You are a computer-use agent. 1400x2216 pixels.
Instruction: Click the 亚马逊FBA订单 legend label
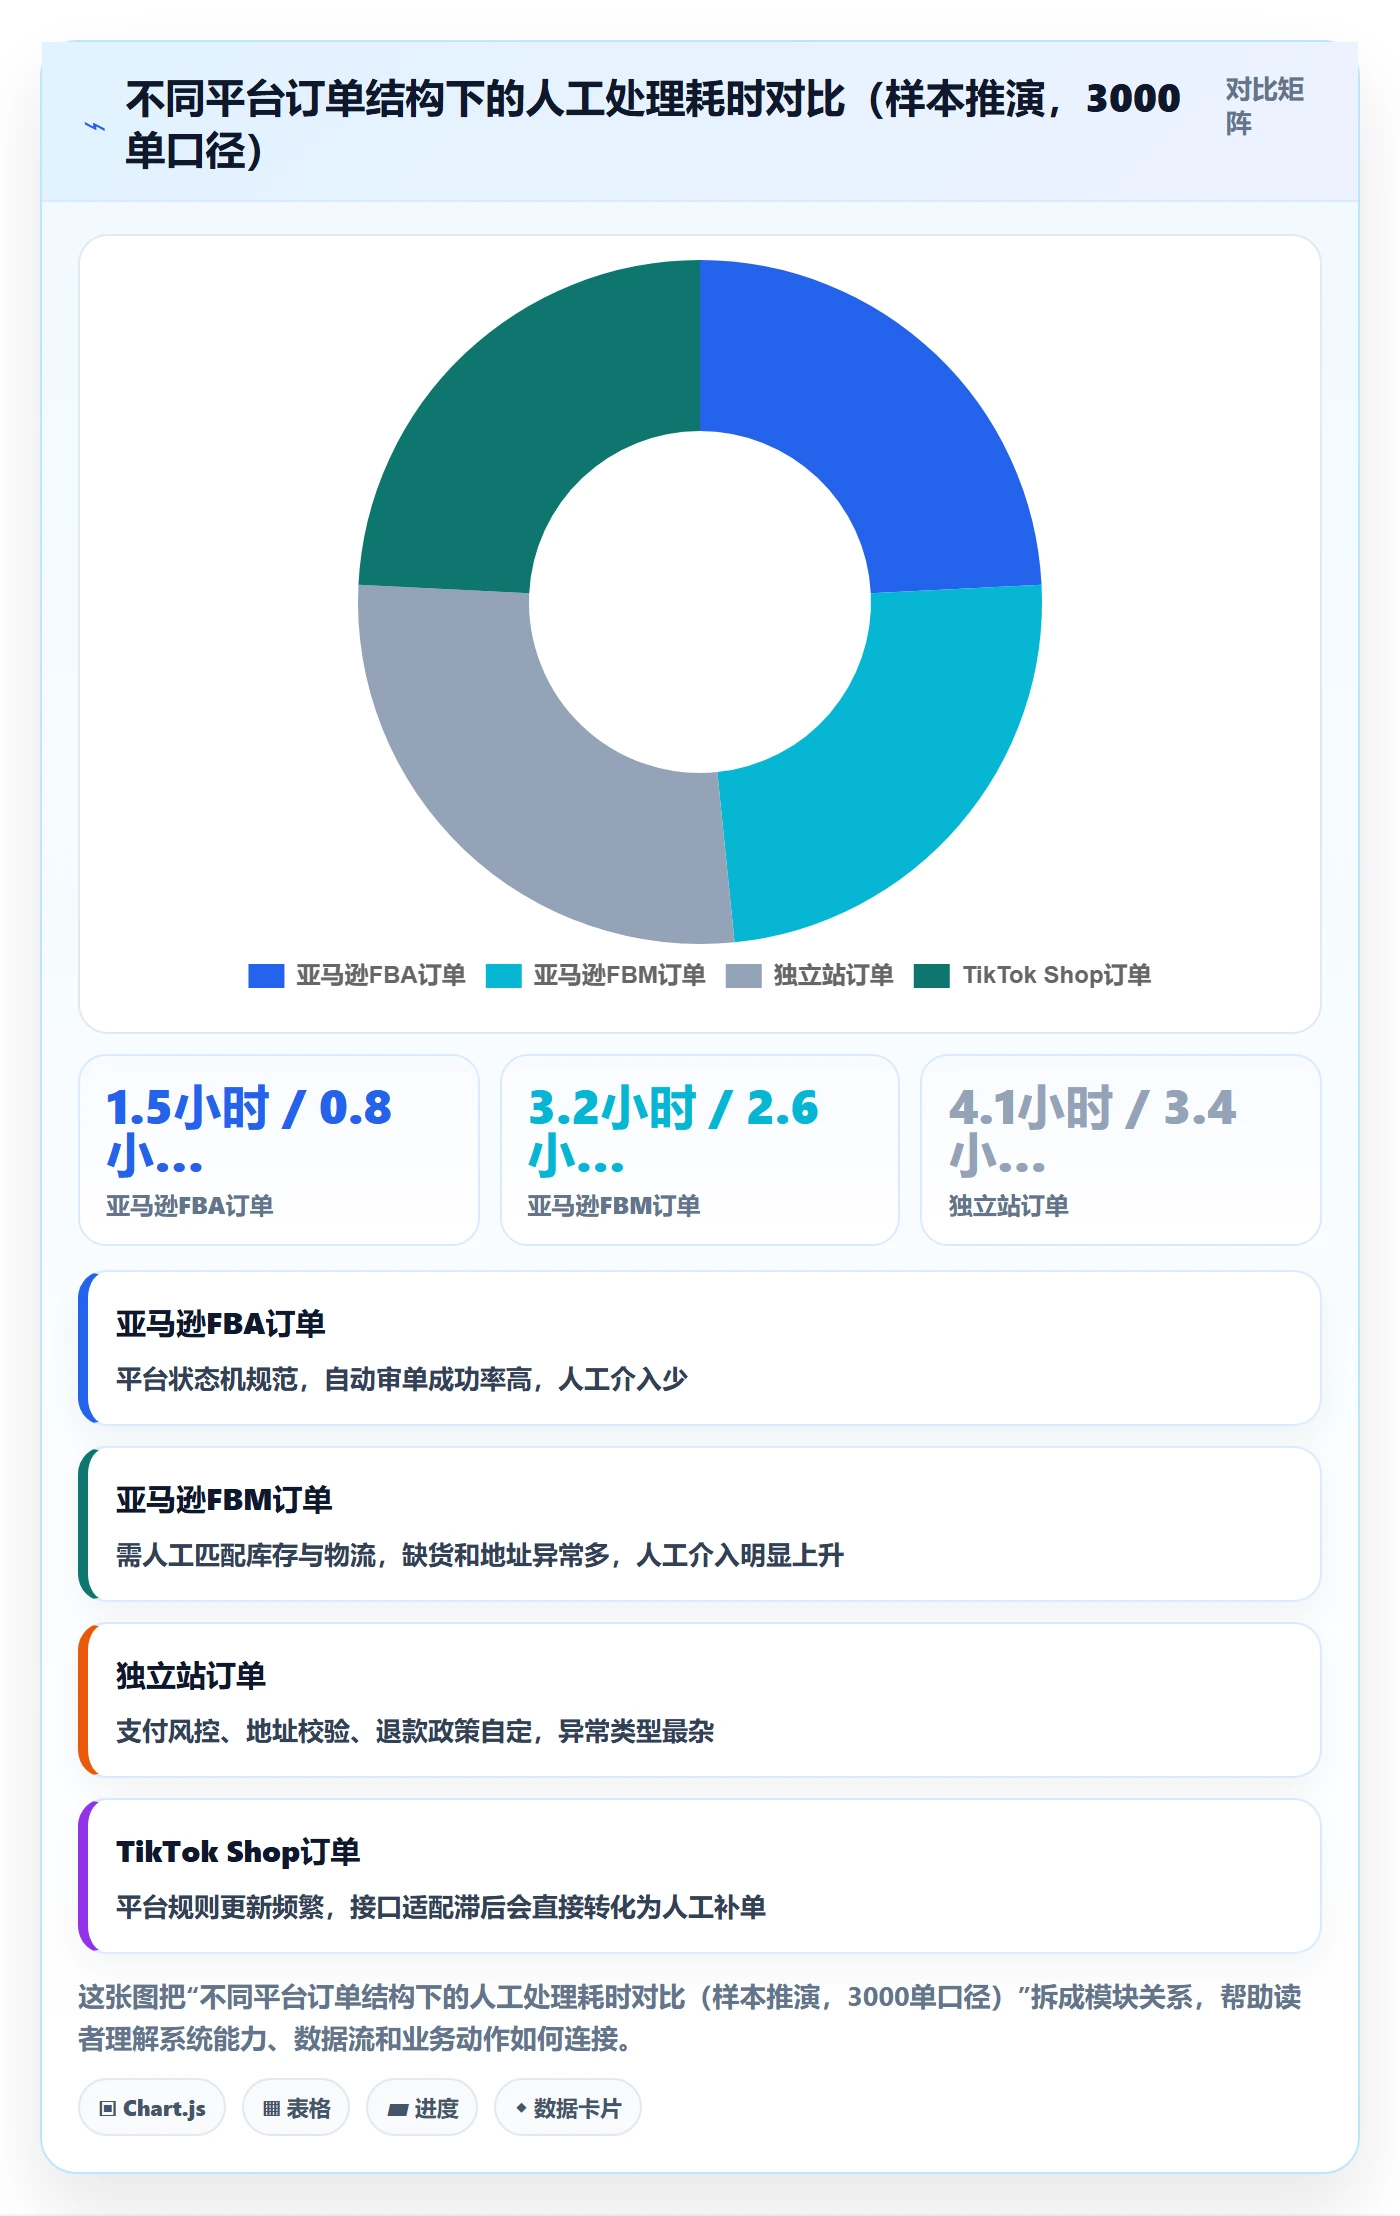381,976
